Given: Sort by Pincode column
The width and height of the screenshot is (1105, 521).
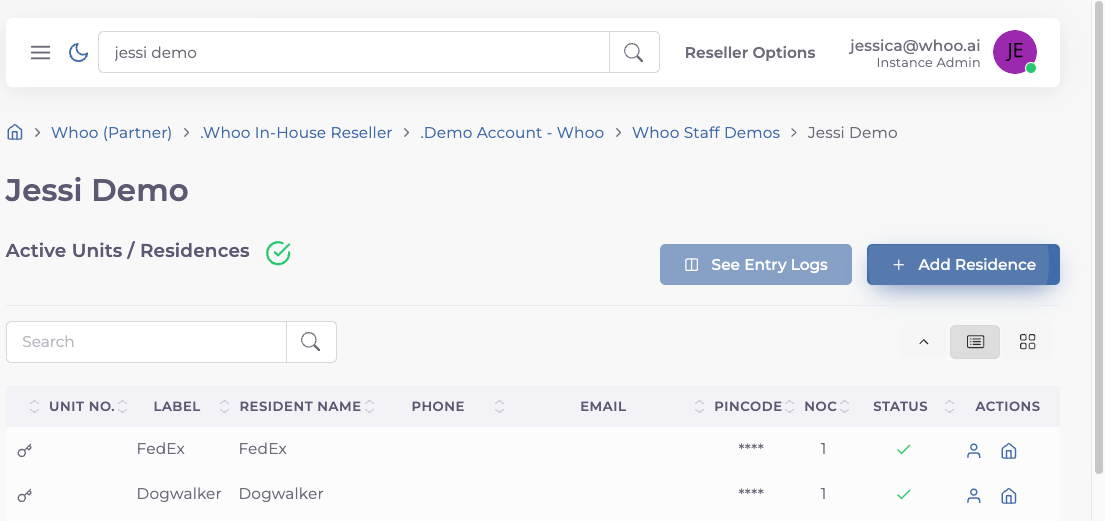Looking at the screenshot, I should tap(748, 406).
